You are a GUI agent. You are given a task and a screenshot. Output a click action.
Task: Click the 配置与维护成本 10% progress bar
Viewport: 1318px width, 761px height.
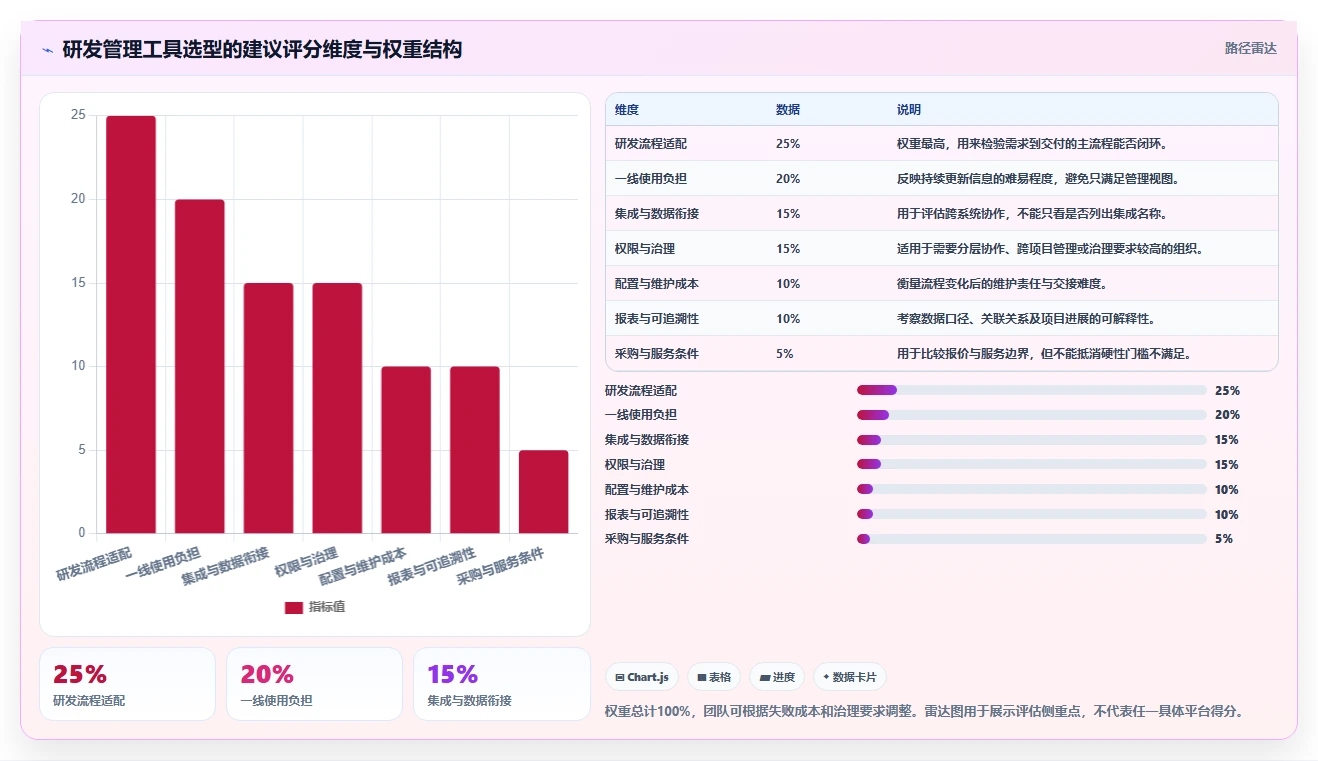click(x=1032, y=489)
